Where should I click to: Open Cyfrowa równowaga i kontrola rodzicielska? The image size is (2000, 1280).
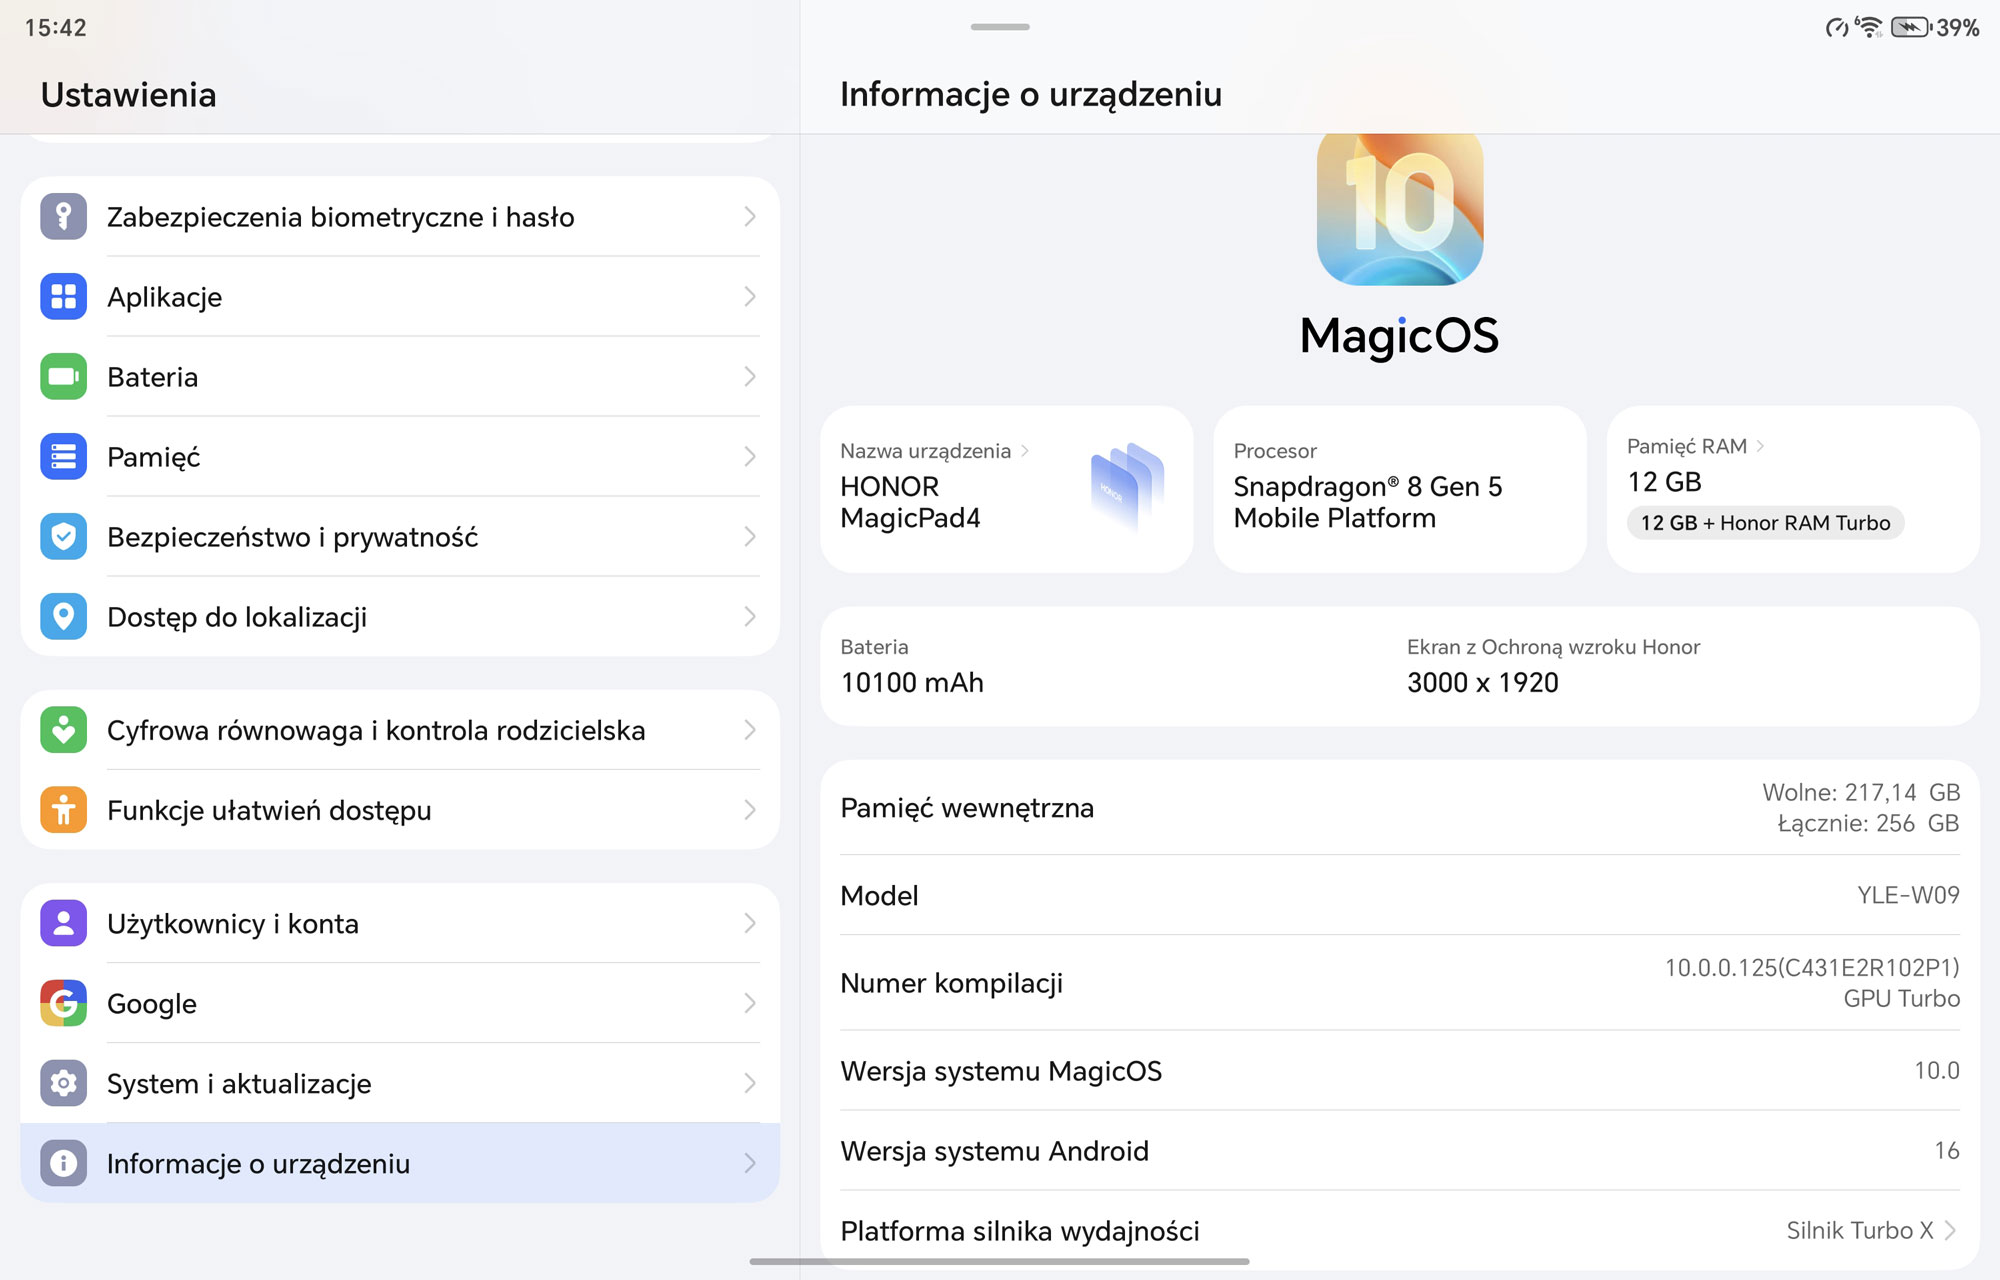[x=400, y=730]
